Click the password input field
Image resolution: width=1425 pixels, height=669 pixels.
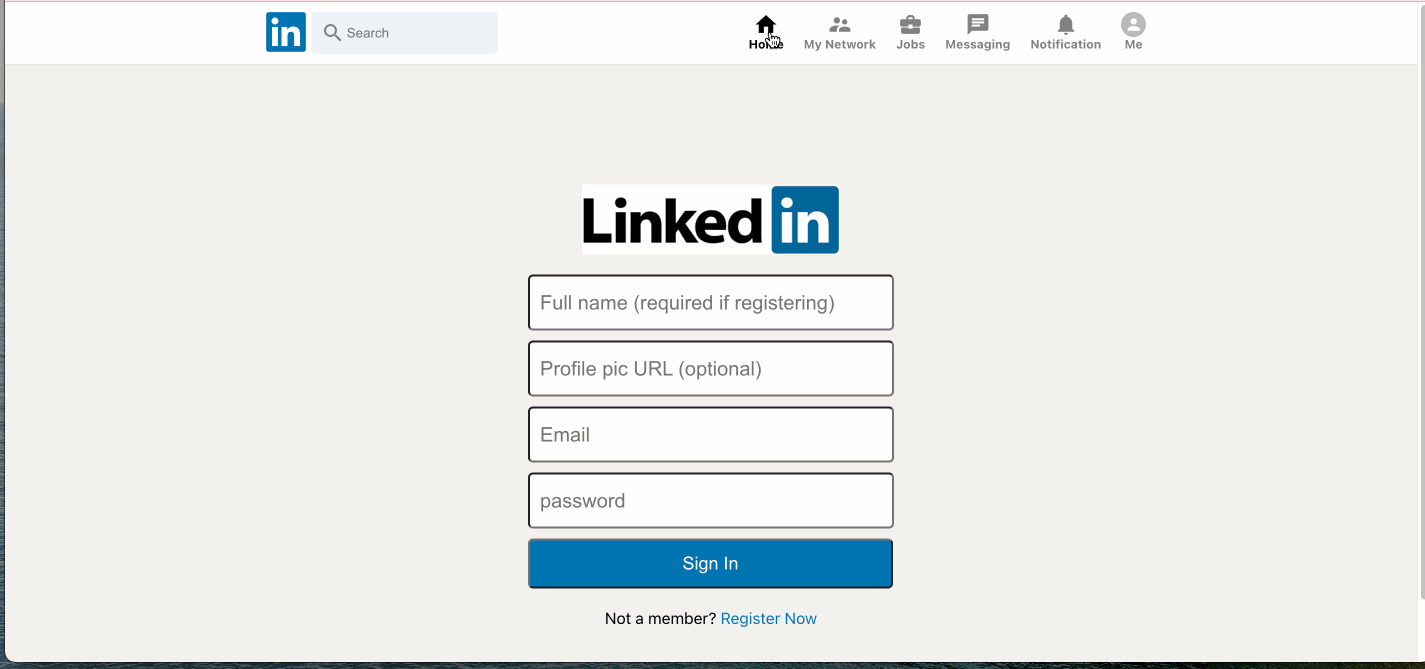tap(711, 500)
